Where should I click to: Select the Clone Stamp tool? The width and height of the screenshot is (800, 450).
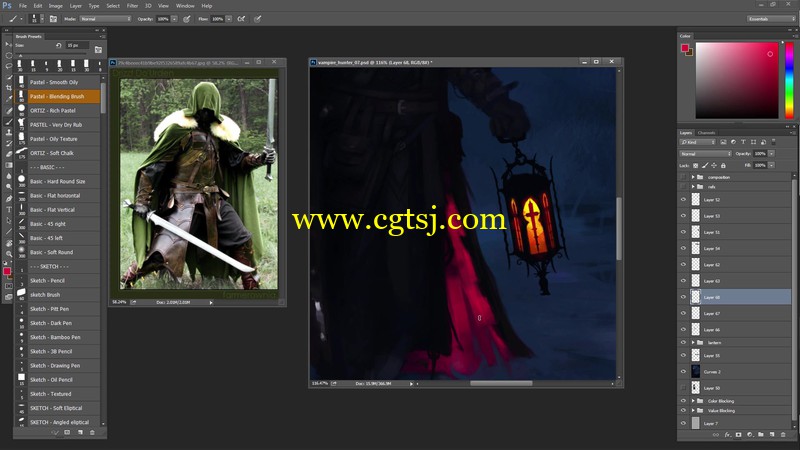coord(8,133)
